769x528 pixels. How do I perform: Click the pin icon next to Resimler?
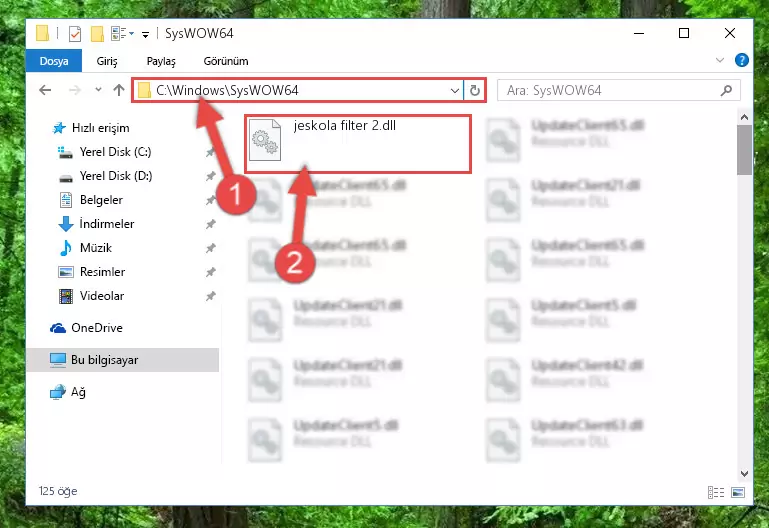click(210, 272)
